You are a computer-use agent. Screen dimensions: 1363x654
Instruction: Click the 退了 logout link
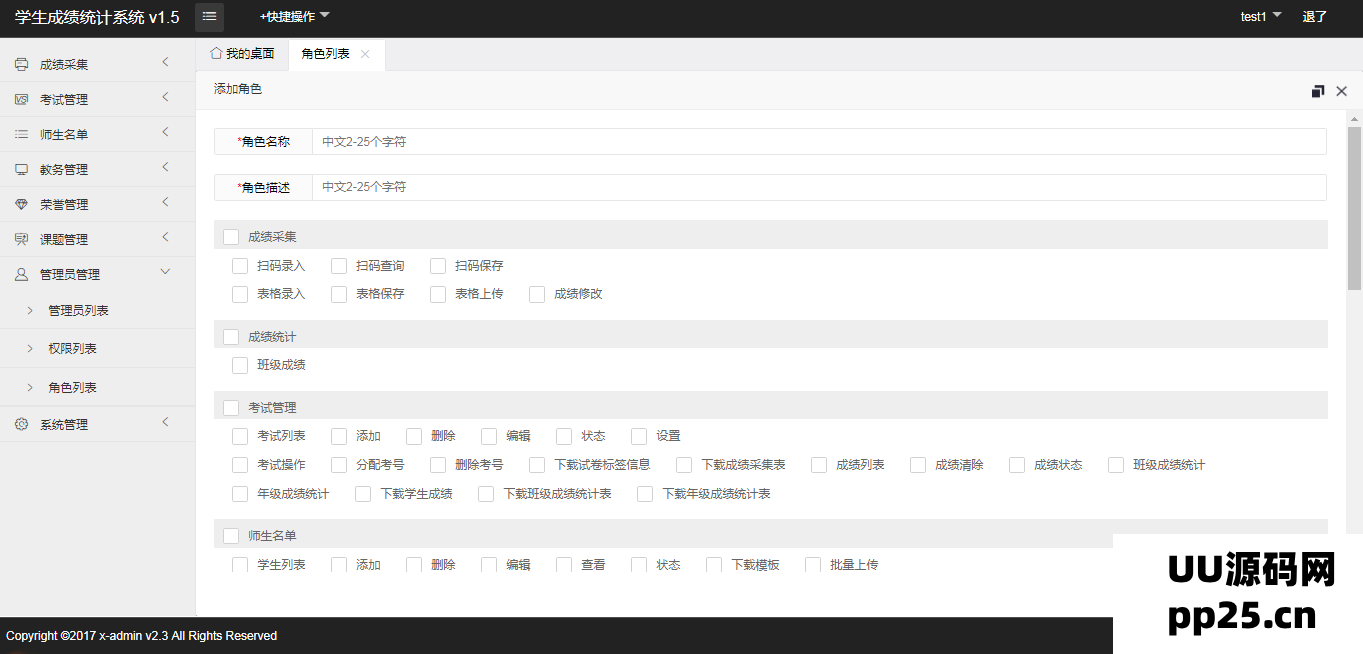(1314, 17)
